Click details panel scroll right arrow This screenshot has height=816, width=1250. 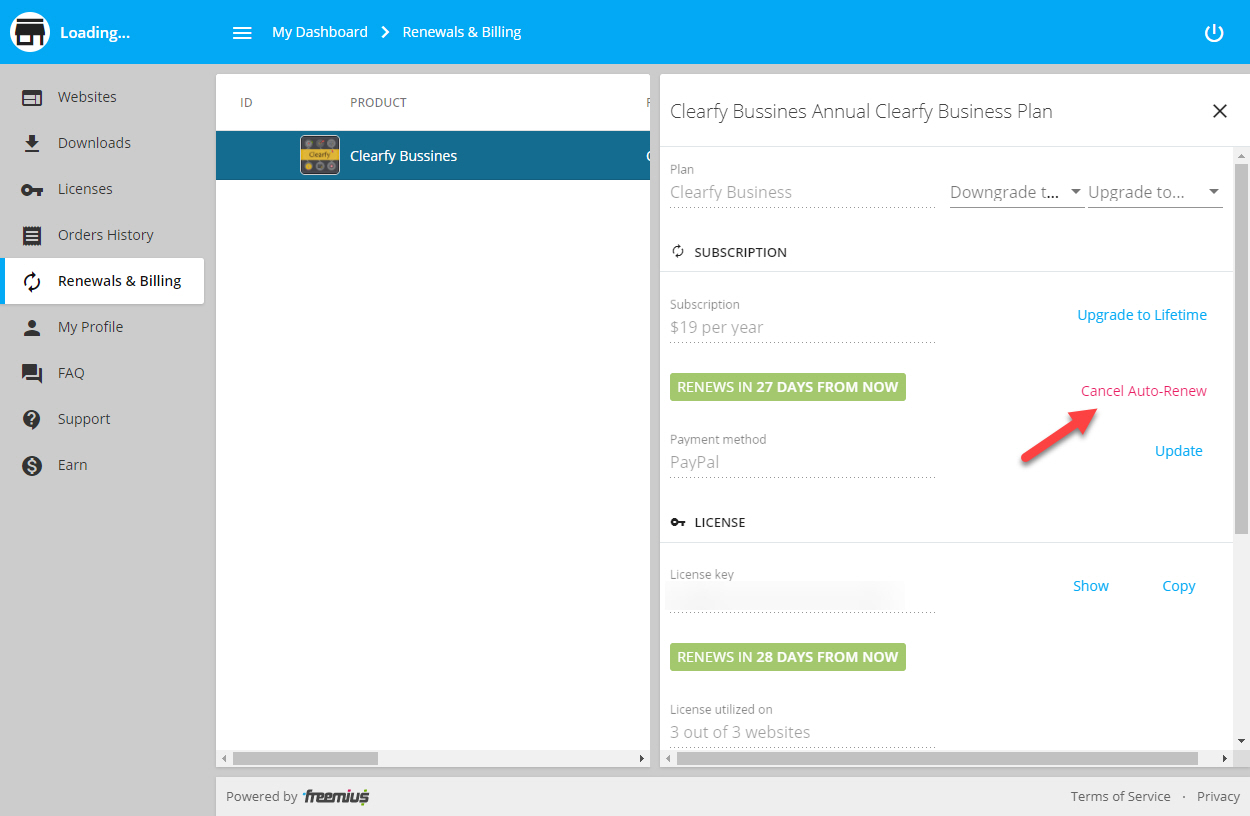1225,759
